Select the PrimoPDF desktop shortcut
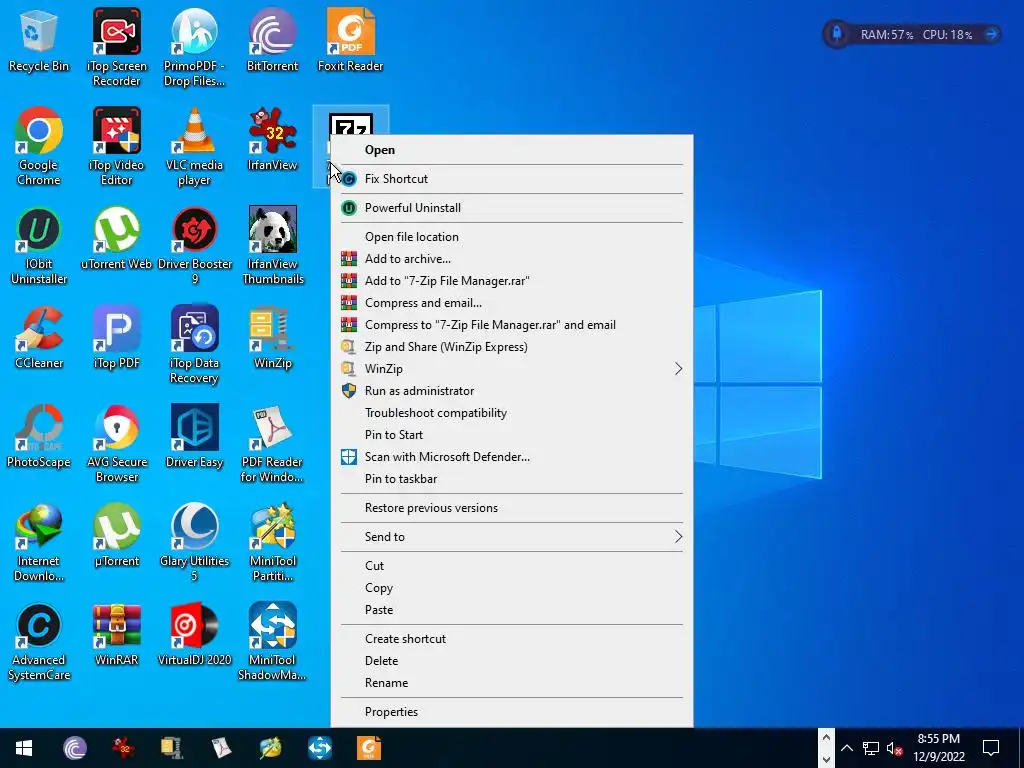The image size is (1024, 768). click(x=194, y=47)
